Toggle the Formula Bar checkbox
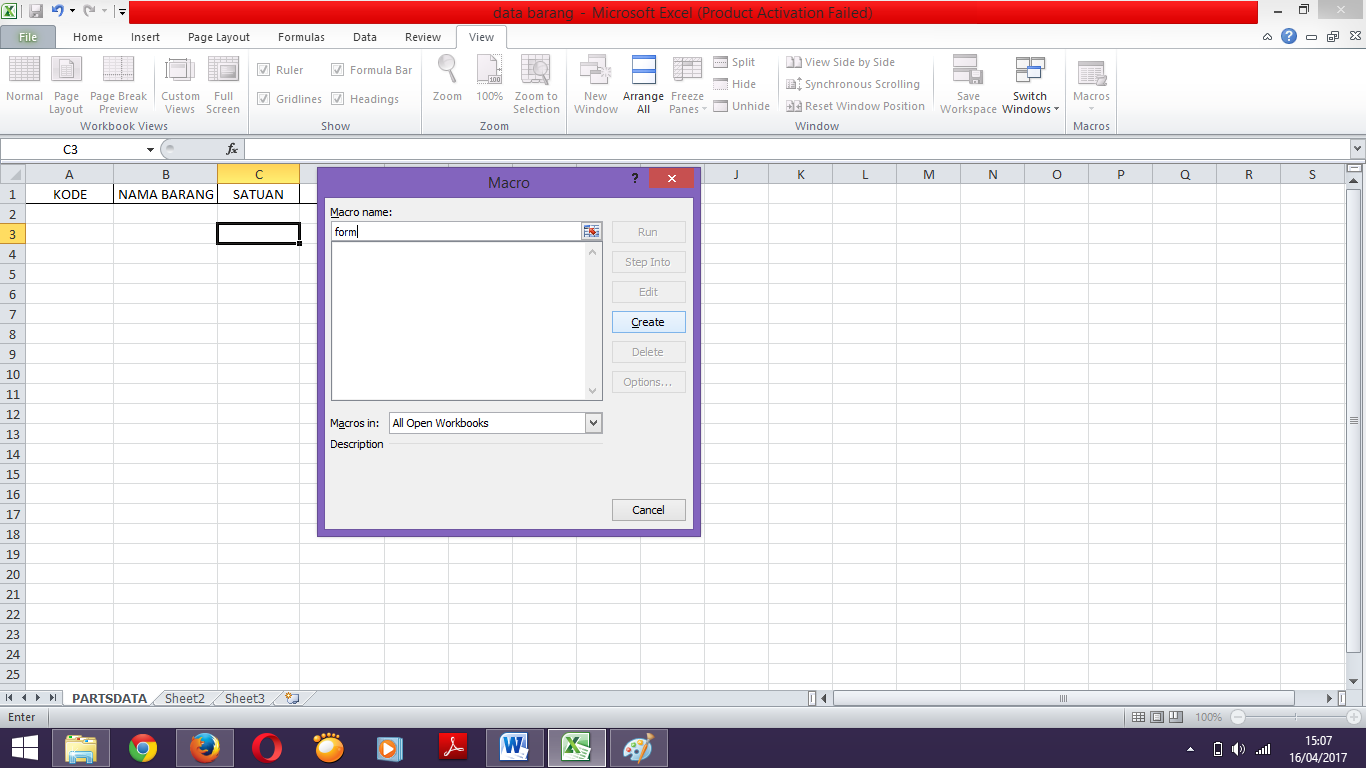The width and height of the screenshot is (1366, 768). click(338, 70)
